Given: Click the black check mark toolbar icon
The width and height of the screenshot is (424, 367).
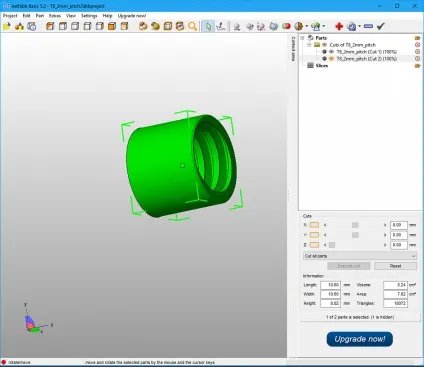Looking at the screenshot, I should click(x=381, y=26).
